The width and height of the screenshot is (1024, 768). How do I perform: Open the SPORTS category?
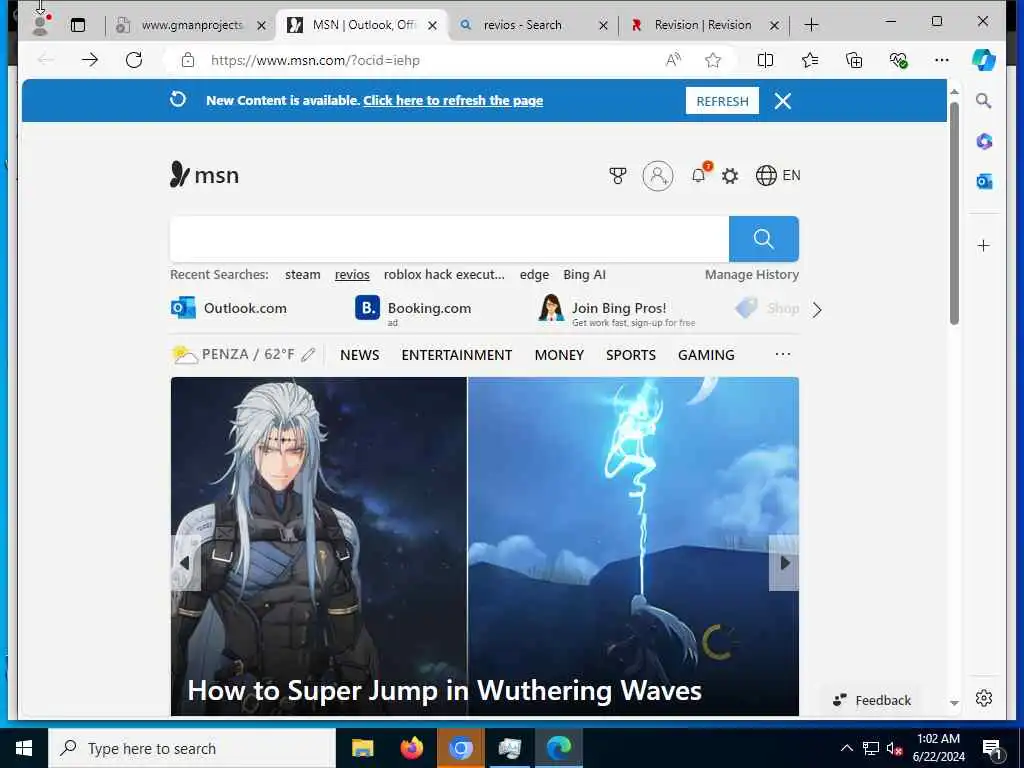click(x=630, y=355)
